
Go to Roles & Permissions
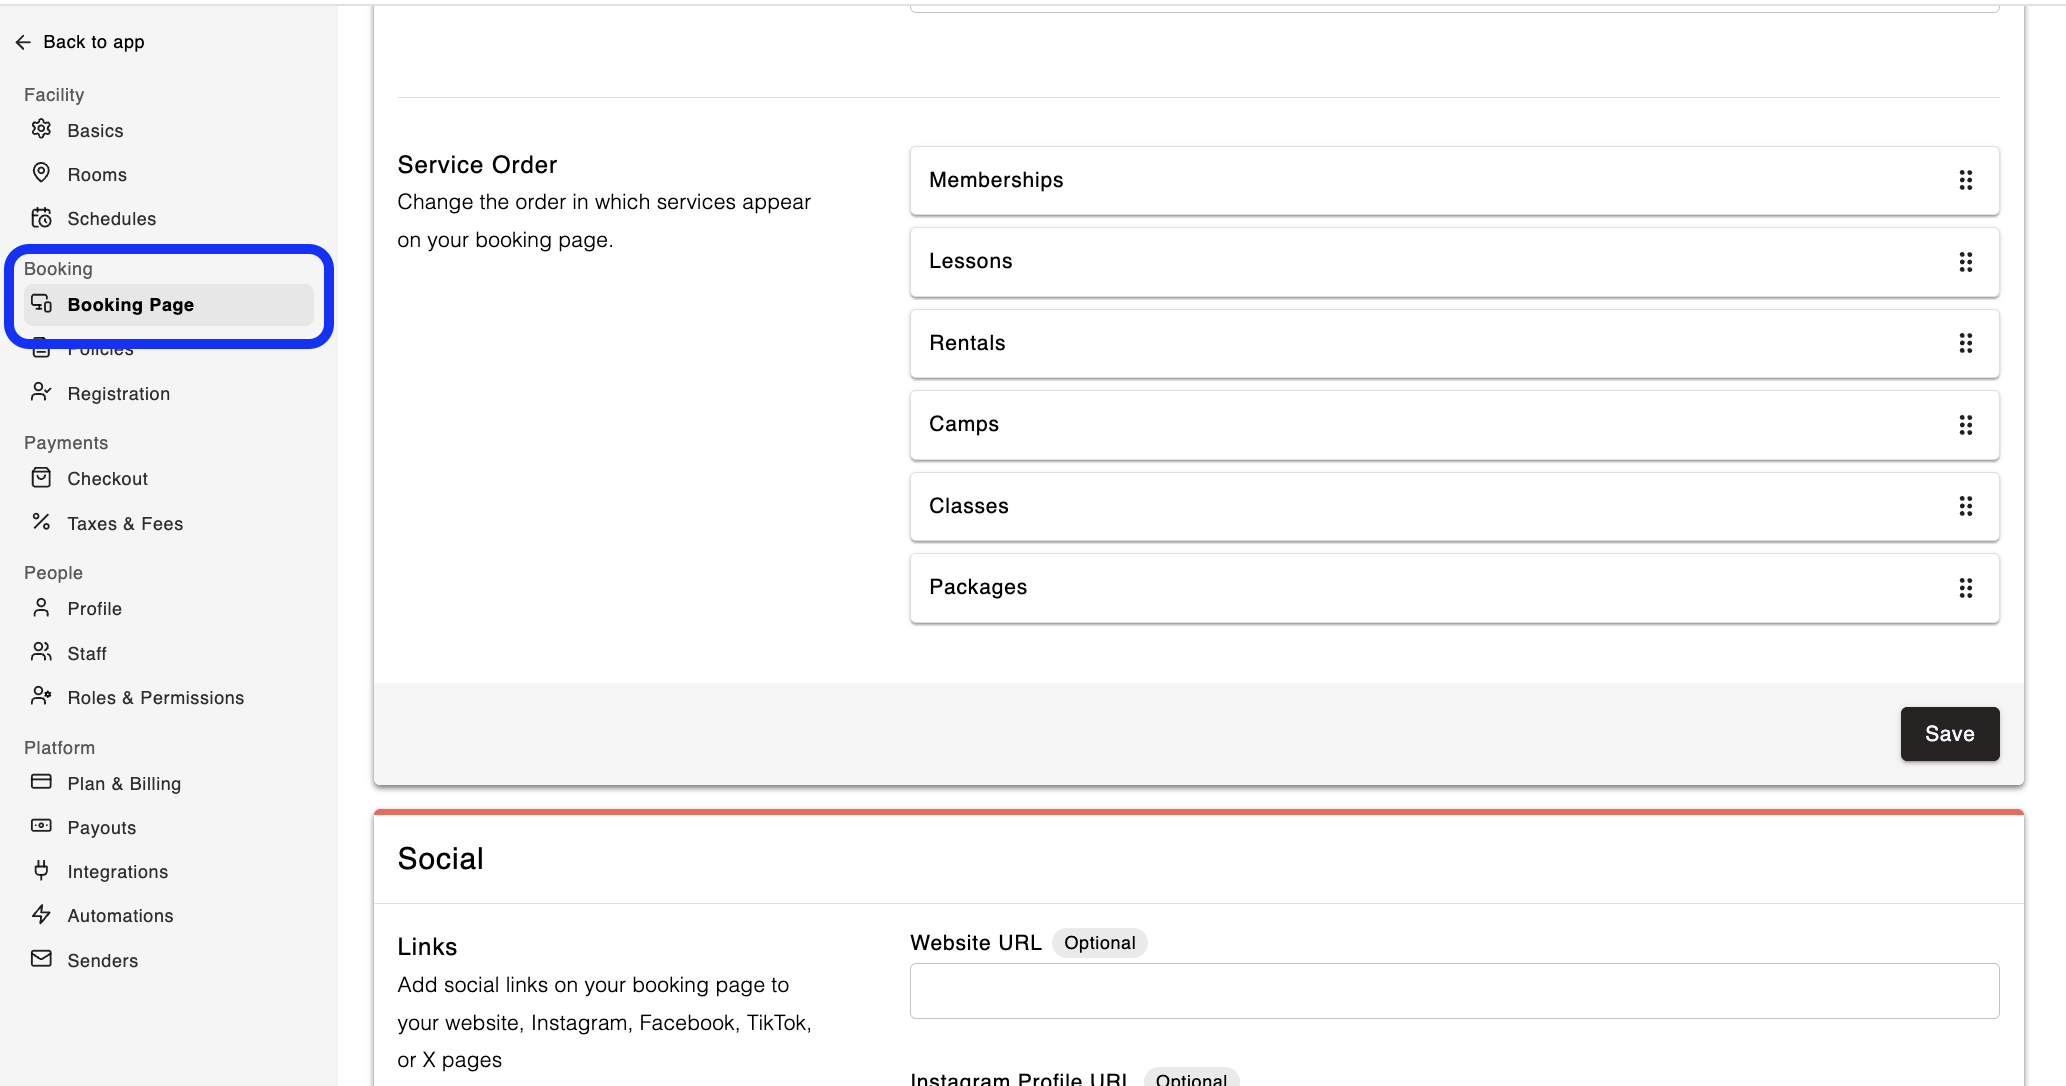coord(155,698)
